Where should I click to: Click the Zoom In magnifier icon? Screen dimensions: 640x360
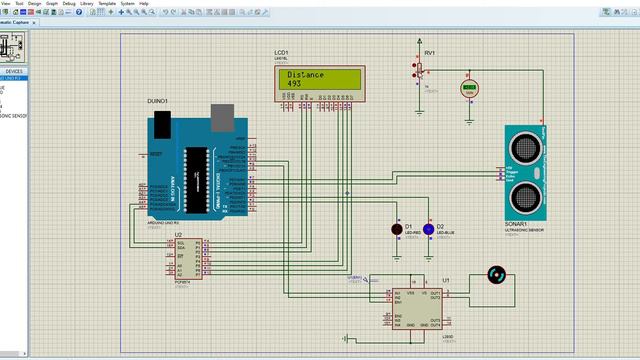(x=129, y=12)
